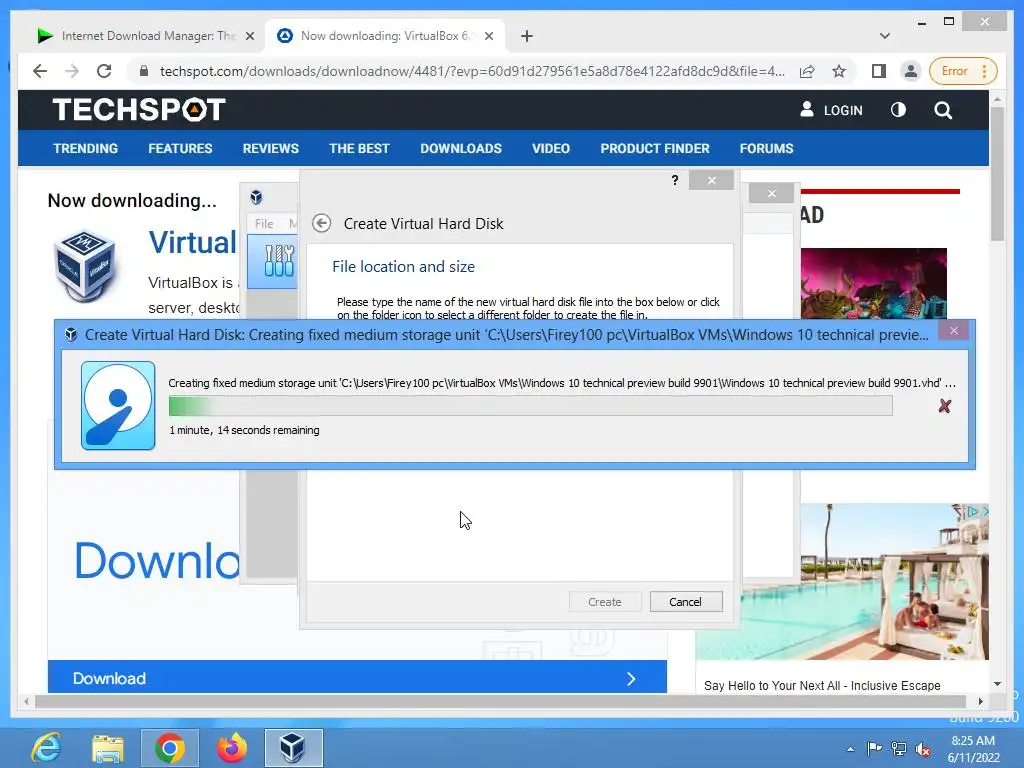Open a new Chrome tab
This screenshot has height=768, width=1024.
click(527, 36)
